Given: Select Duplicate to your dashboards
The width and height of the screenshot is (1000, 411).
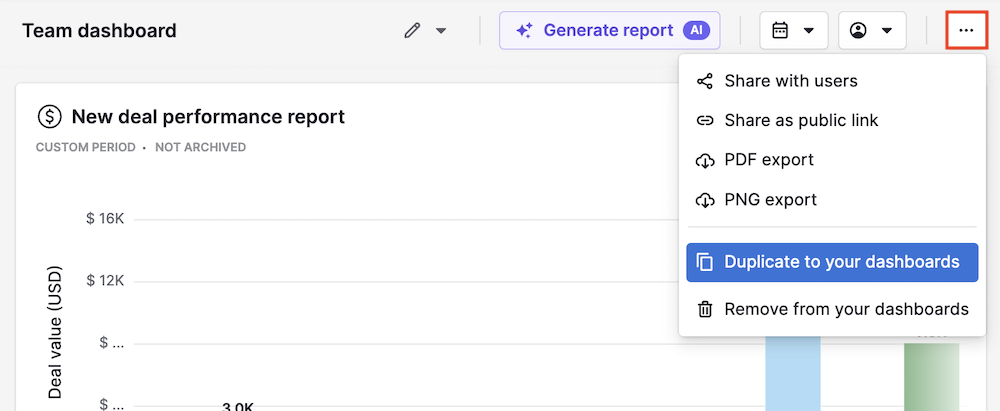Looking at the screenshot, I should pyautogui.click(x=832, y=262).
